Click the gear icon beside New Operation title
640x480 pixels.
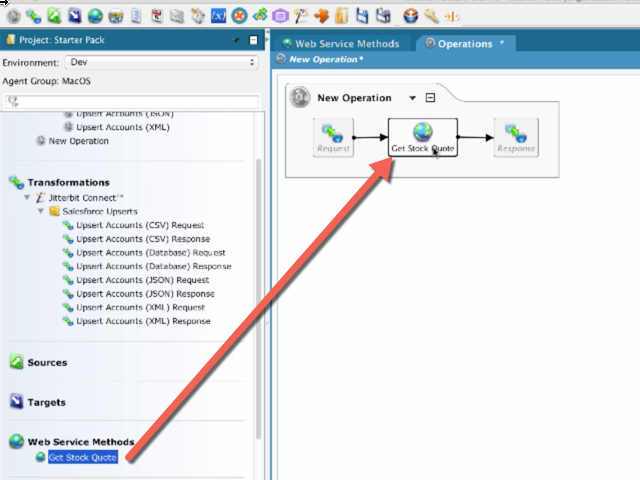(300, 98)
